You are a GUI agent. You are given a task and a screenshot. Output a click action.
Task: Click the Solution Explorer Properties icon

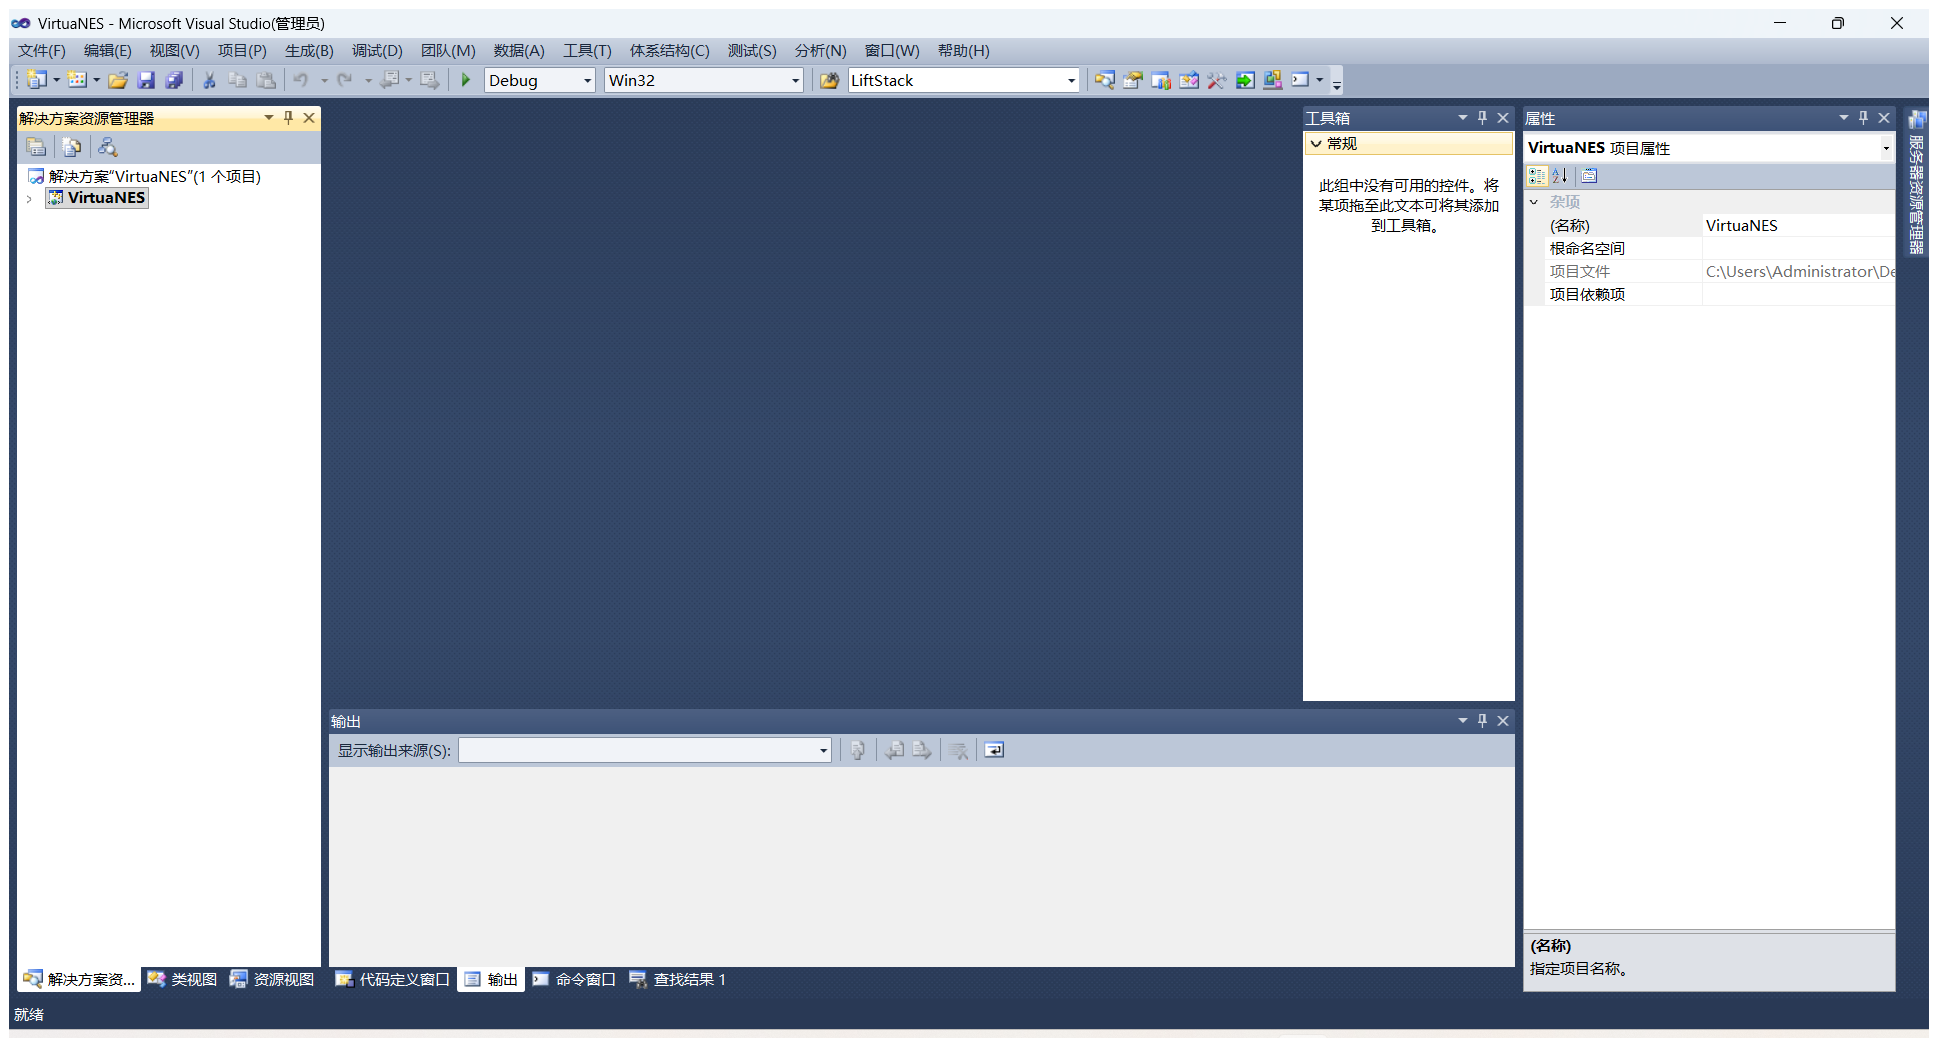(37, 147)
